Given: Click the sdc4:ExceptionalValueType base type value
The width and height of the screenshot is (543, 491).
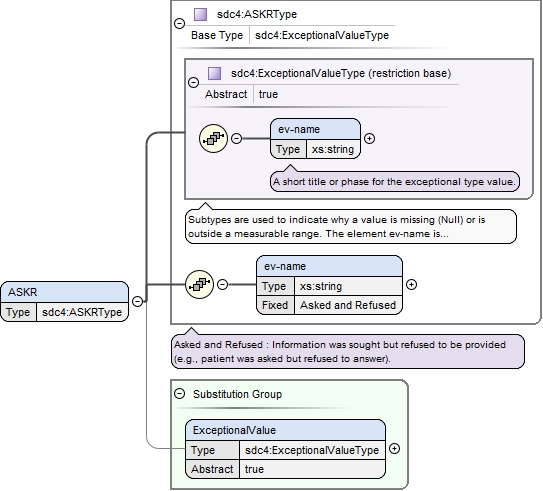Looking at the screenshot, I should [322, 35].
